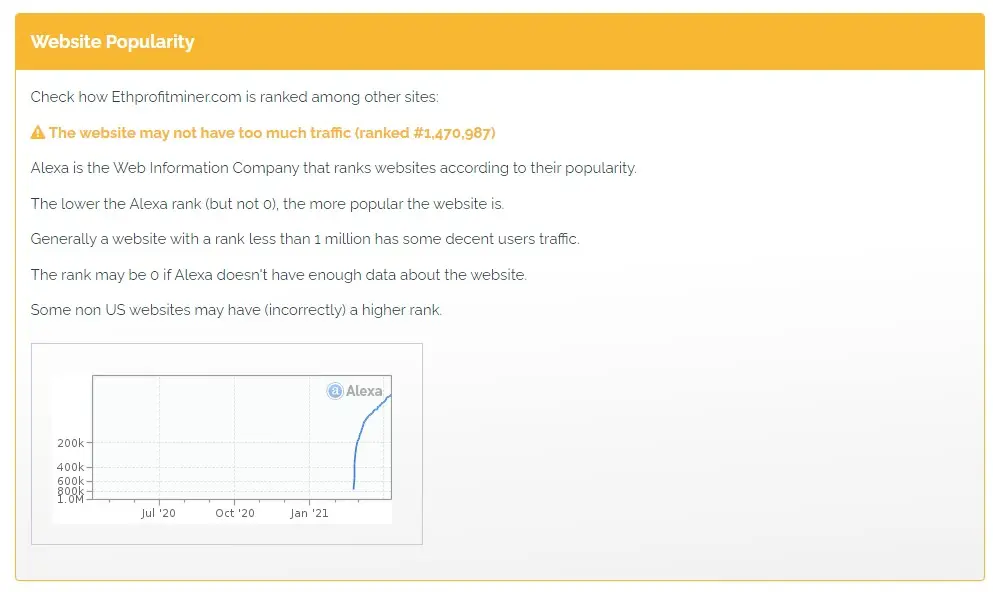993x592 pixels.
Task: Click the "Jul '20" axis label
Action: click(158, 513)
